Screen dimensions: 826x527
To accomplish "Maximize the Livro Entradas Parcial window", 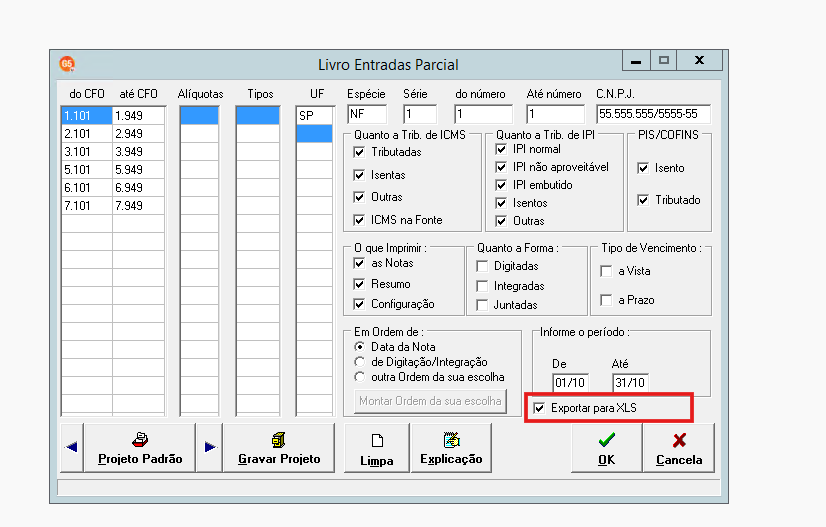I will pyautogui.click(x=664, y=60).
